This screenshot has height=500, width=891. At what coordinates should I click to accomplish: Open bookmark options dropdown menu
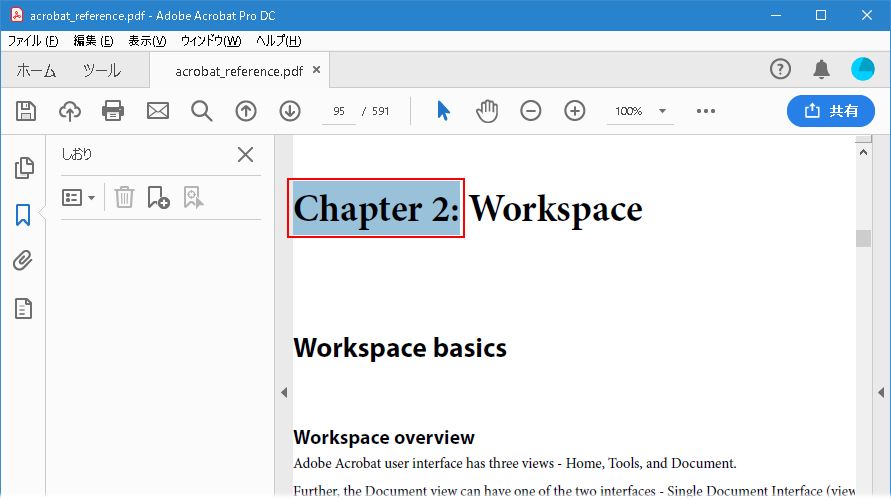78,197
